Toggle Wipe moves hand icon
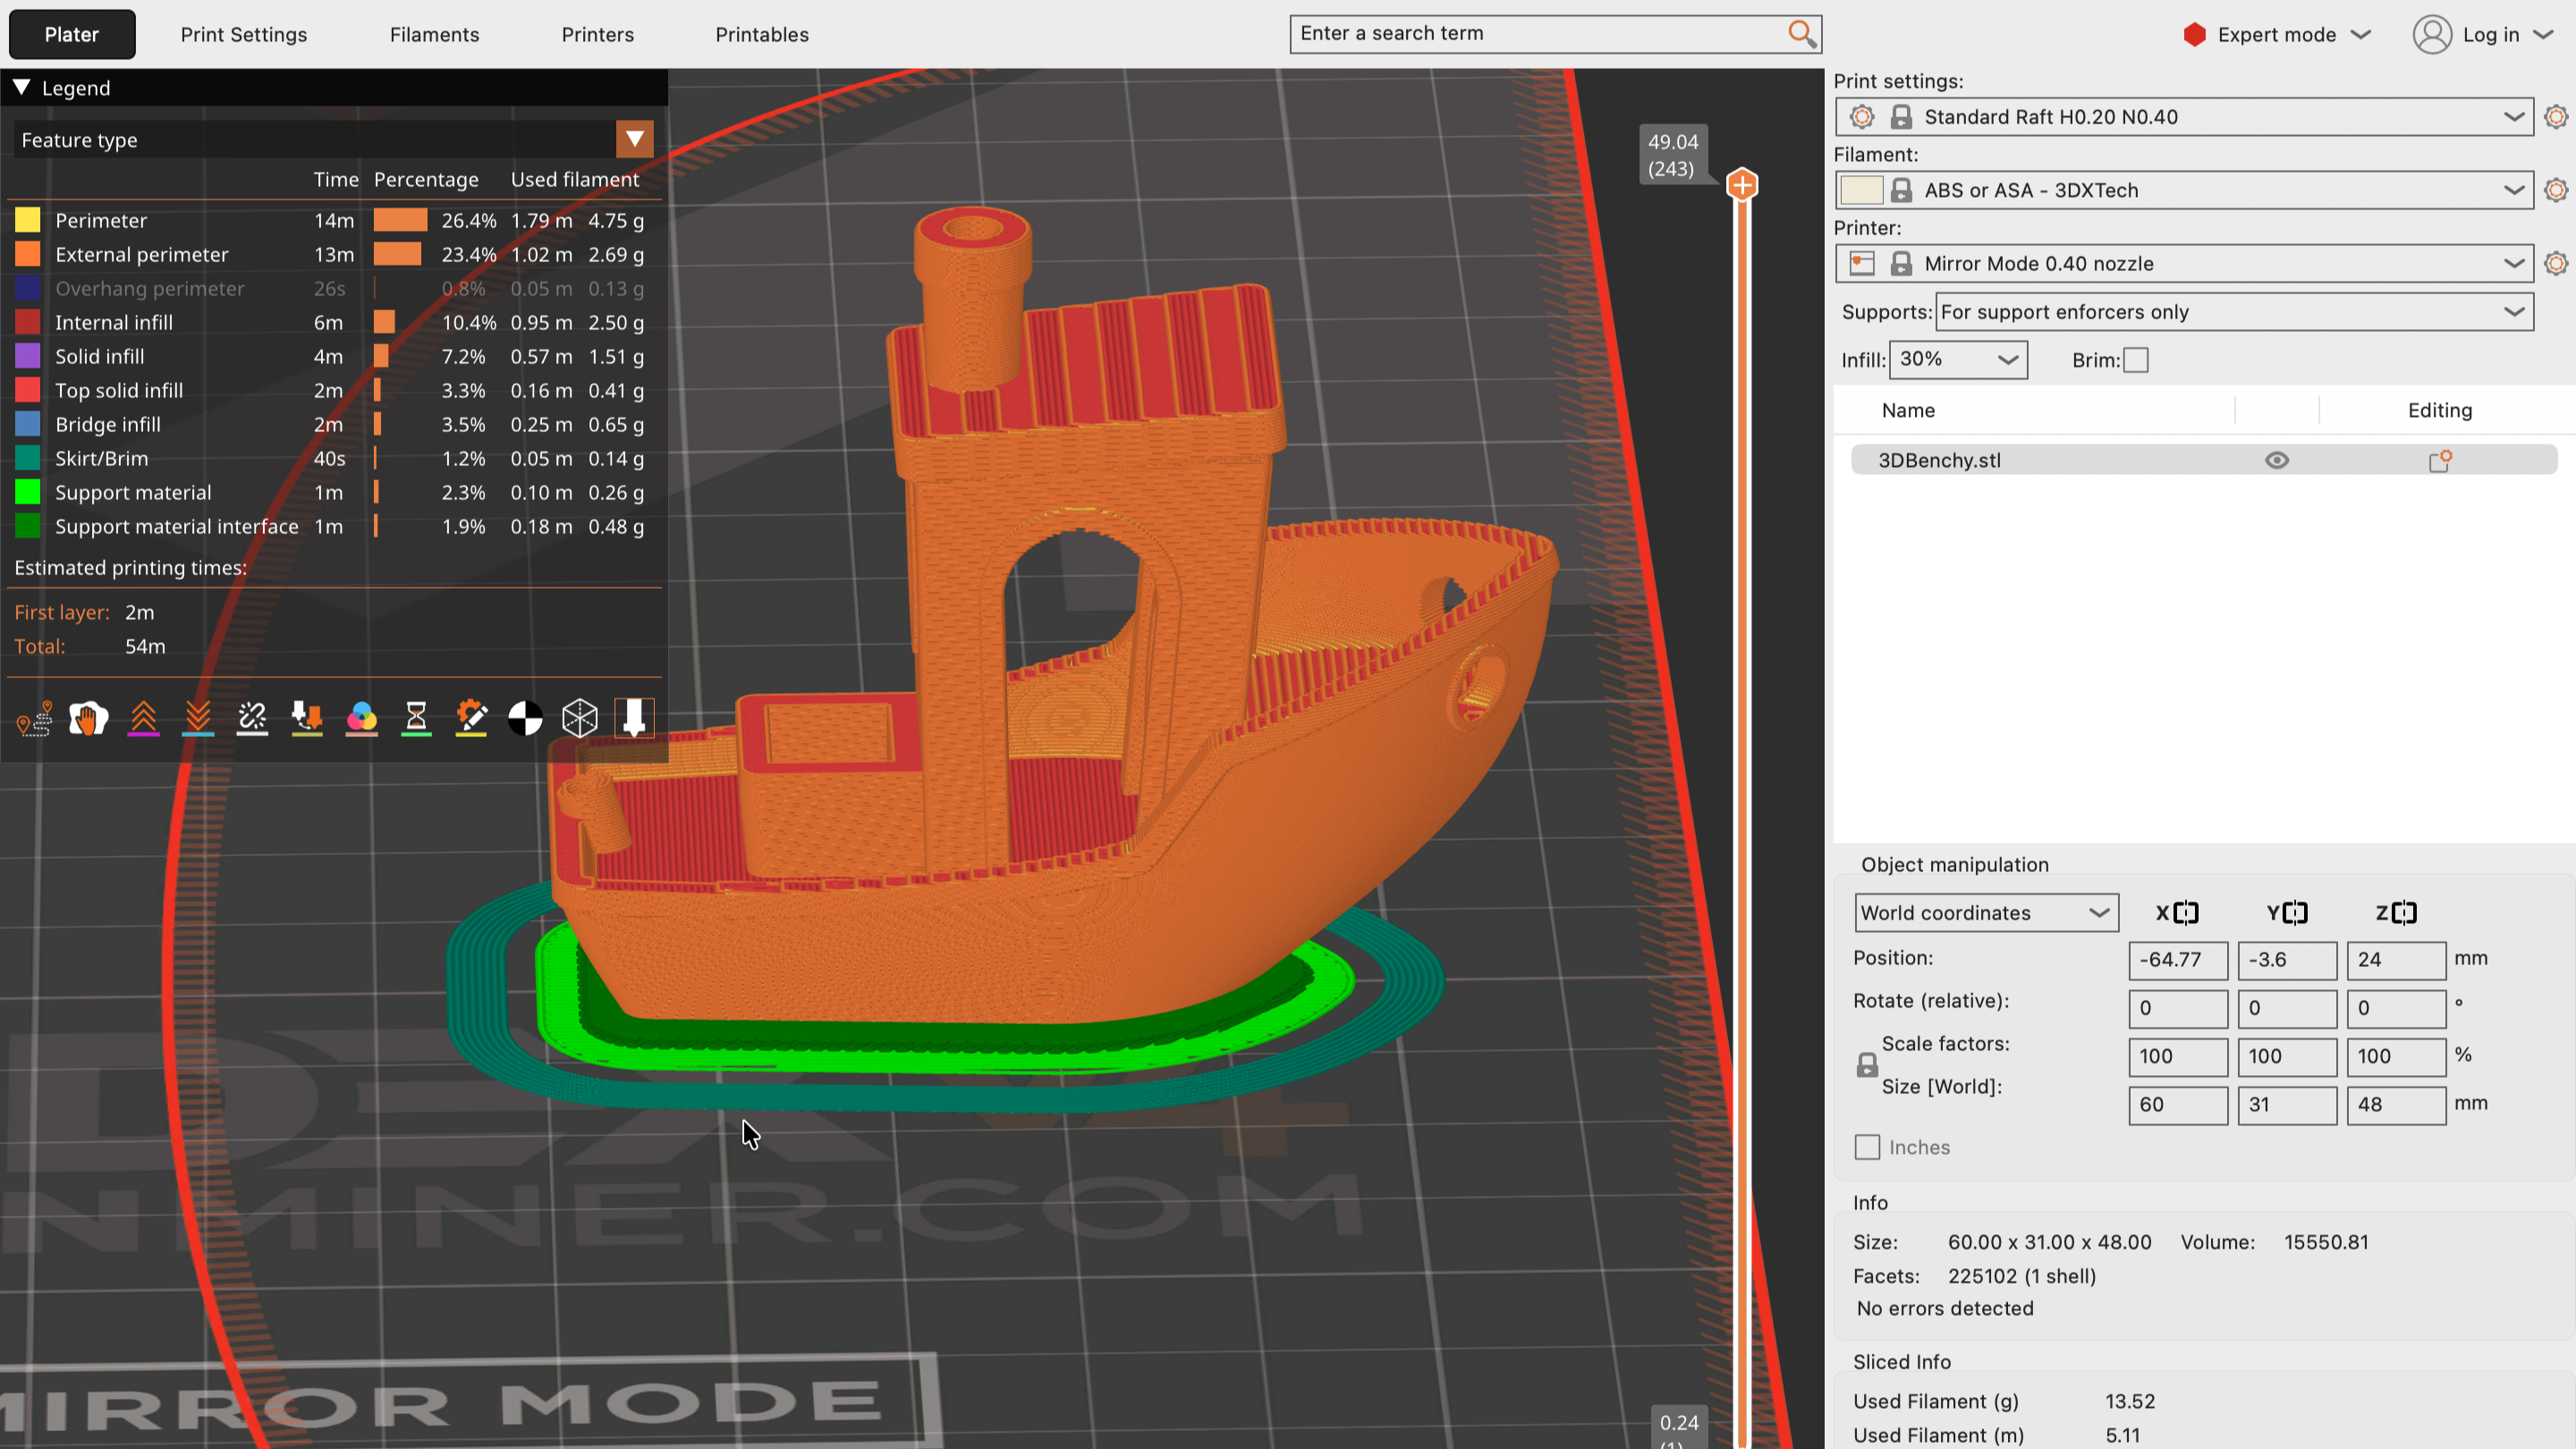Viewport: 2576px width, 1449px height. coord(89,718)
